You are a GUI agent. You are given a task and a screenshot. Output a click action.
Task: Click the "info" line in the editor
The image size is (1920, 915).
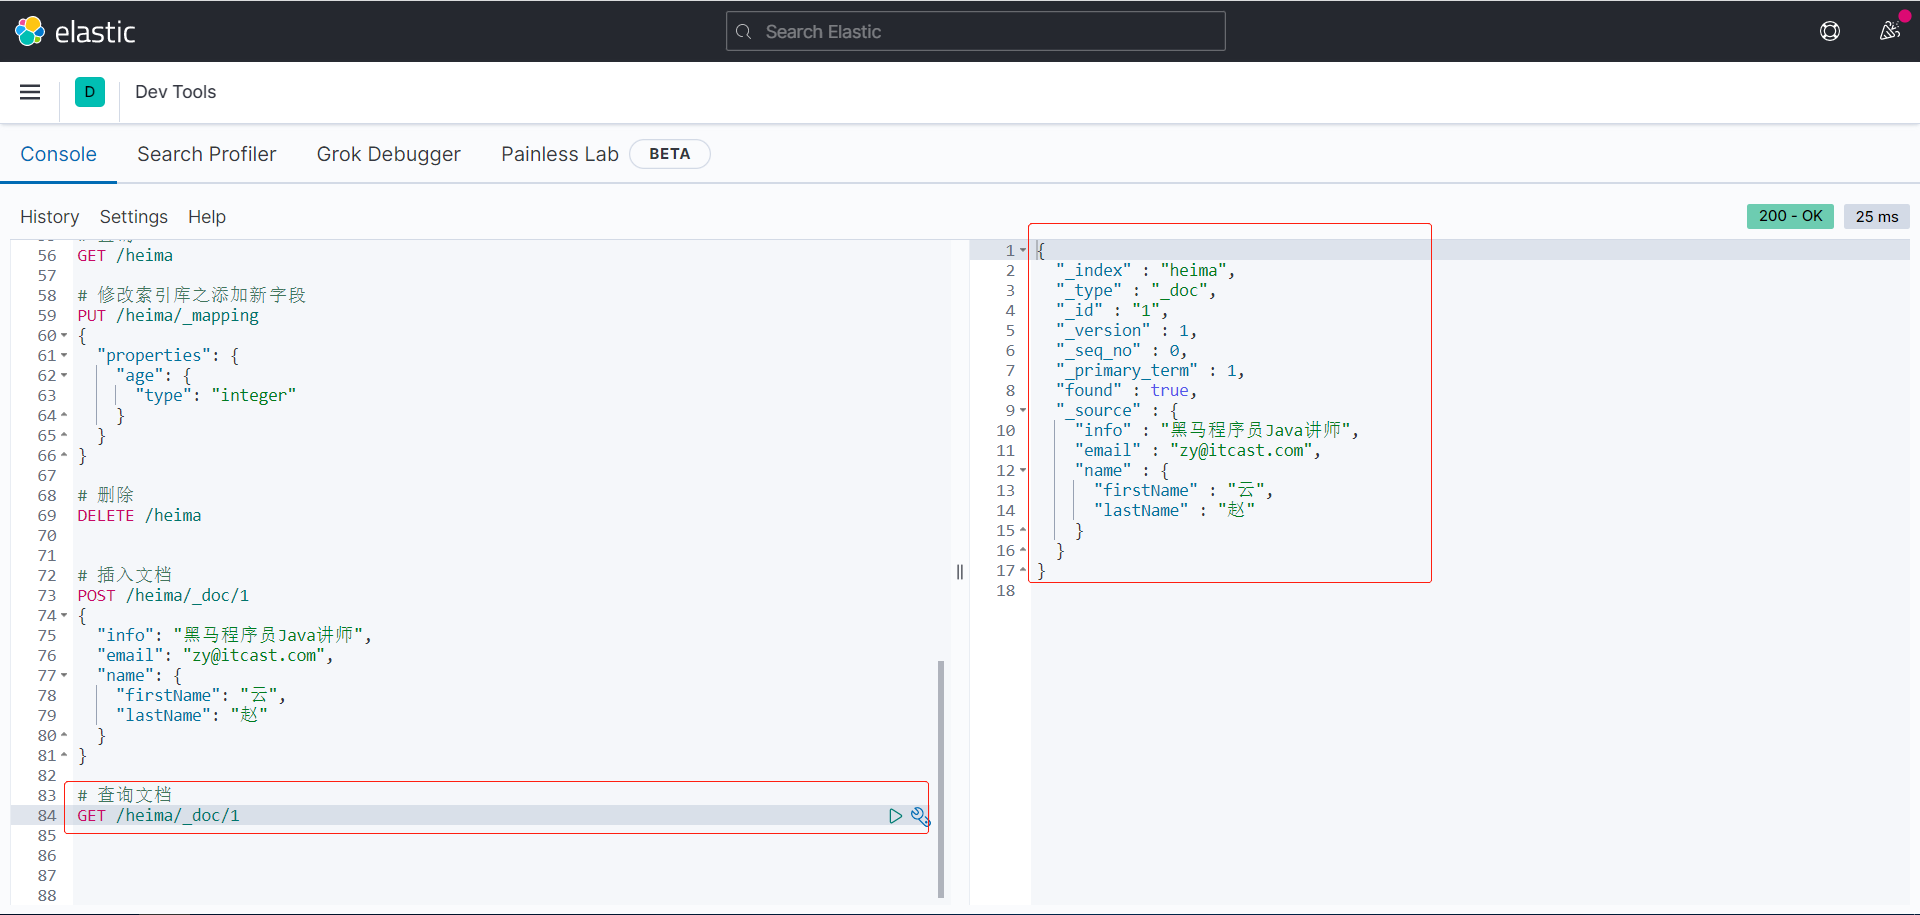(235, 636)
